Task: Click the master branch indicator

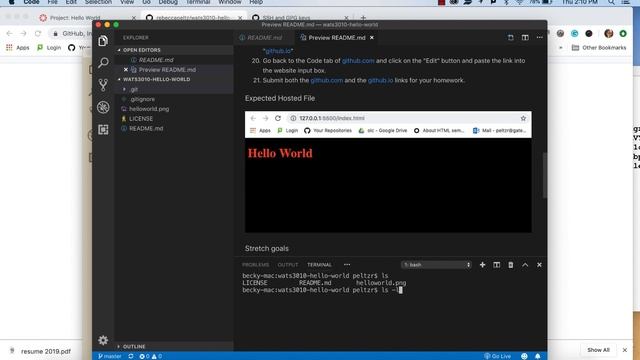Action: point(109,356)
